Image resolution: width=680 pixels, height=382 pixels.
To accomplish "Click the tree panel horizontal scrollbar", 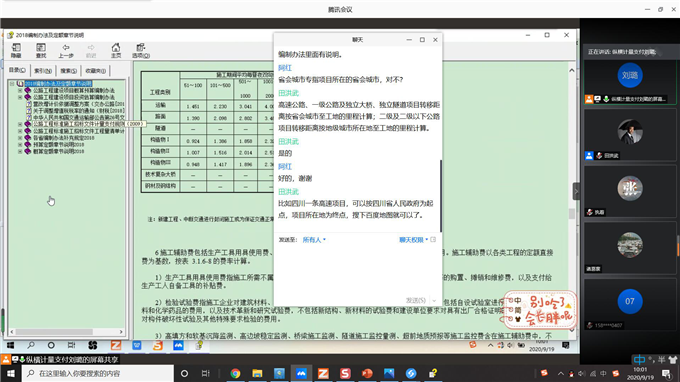I will [54, 332].
